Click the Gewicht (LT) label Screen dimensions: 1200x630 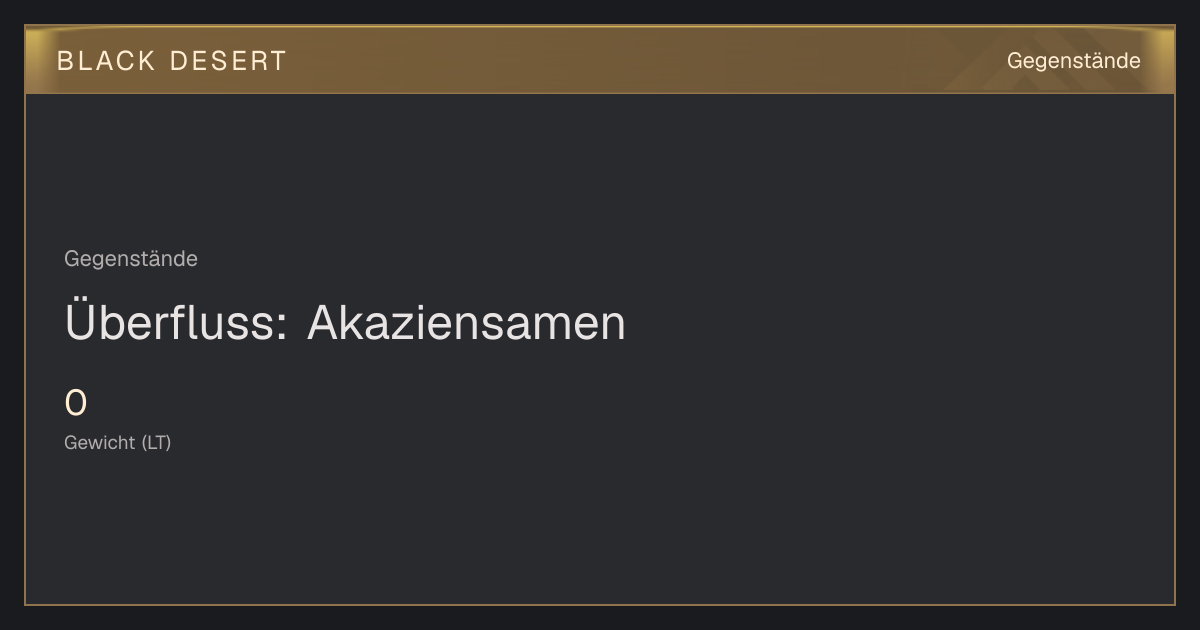[118, 442]
